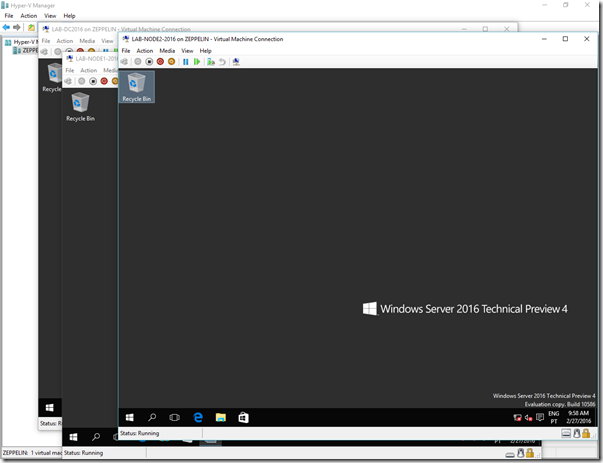Open Action menu in LAB-NODE2 window
This screenshot has width=603, height=463.
[145, 51]
